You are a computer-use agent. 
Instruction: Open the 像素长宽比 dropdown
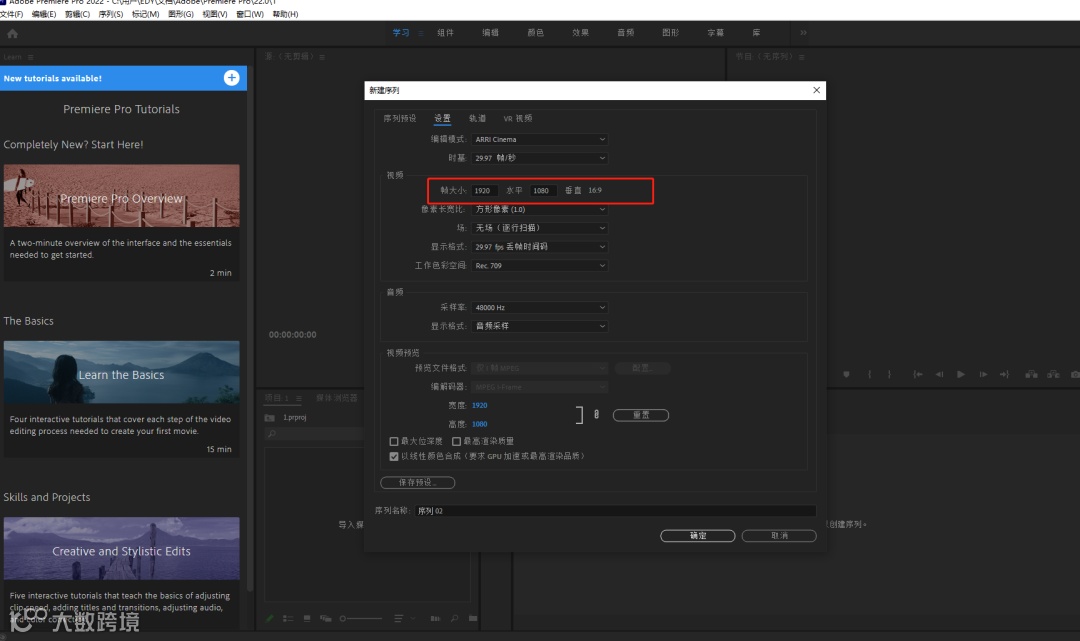(539, 209)
